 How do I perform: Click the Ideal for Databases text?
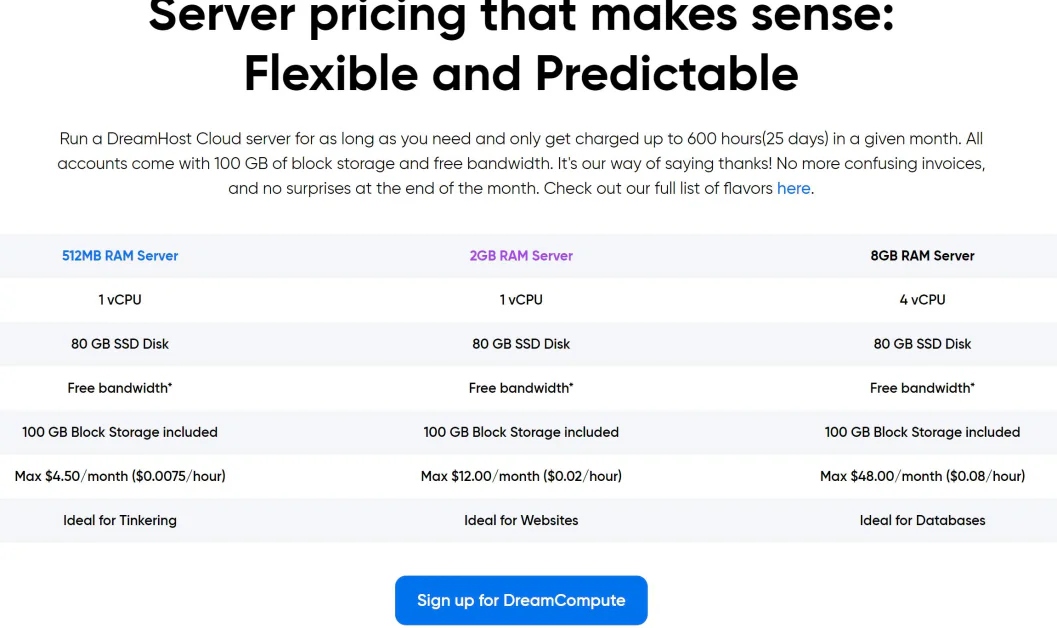point(922,520)
